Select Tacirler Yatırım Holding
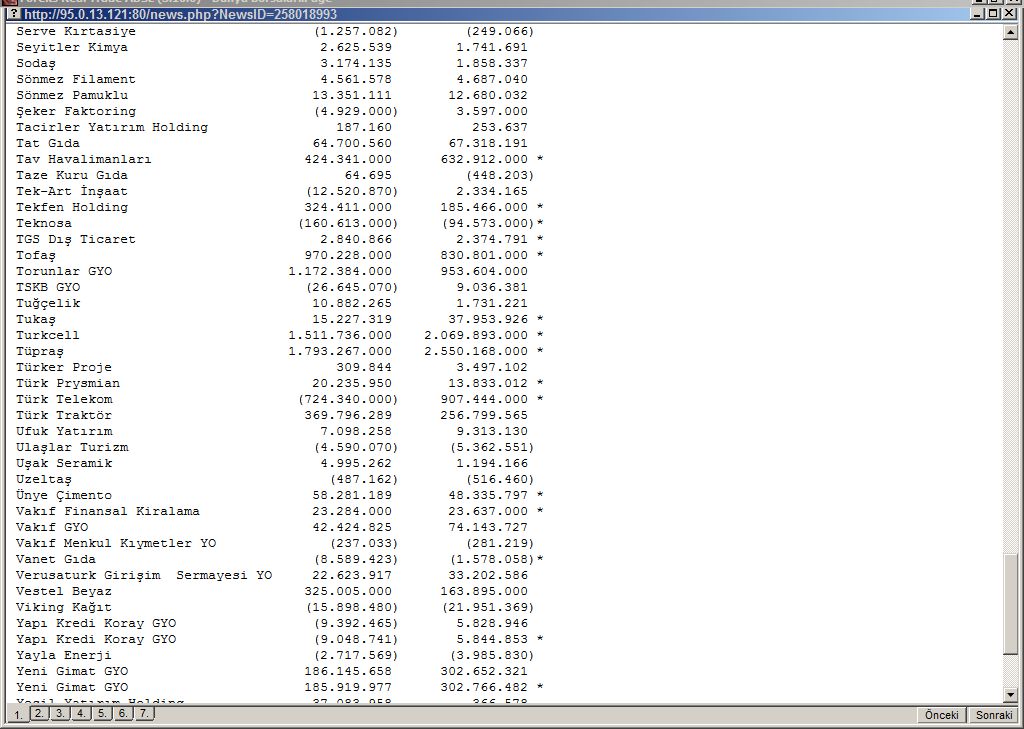 click(112, 127)
